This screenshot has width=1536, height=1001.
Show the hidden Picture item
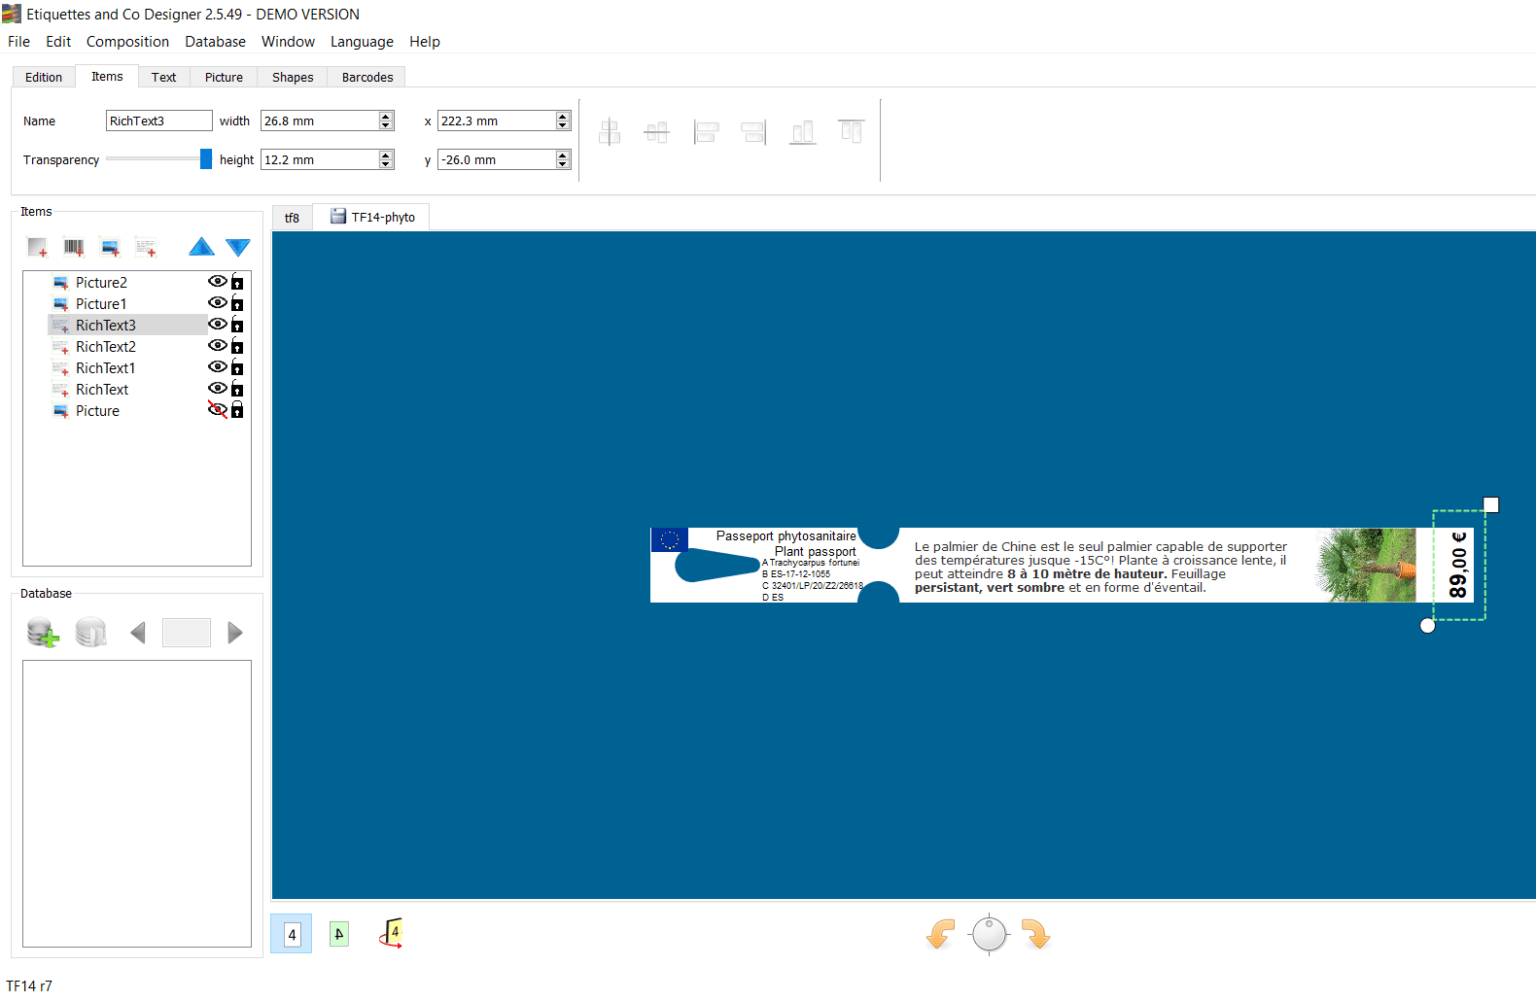point(217,410)
